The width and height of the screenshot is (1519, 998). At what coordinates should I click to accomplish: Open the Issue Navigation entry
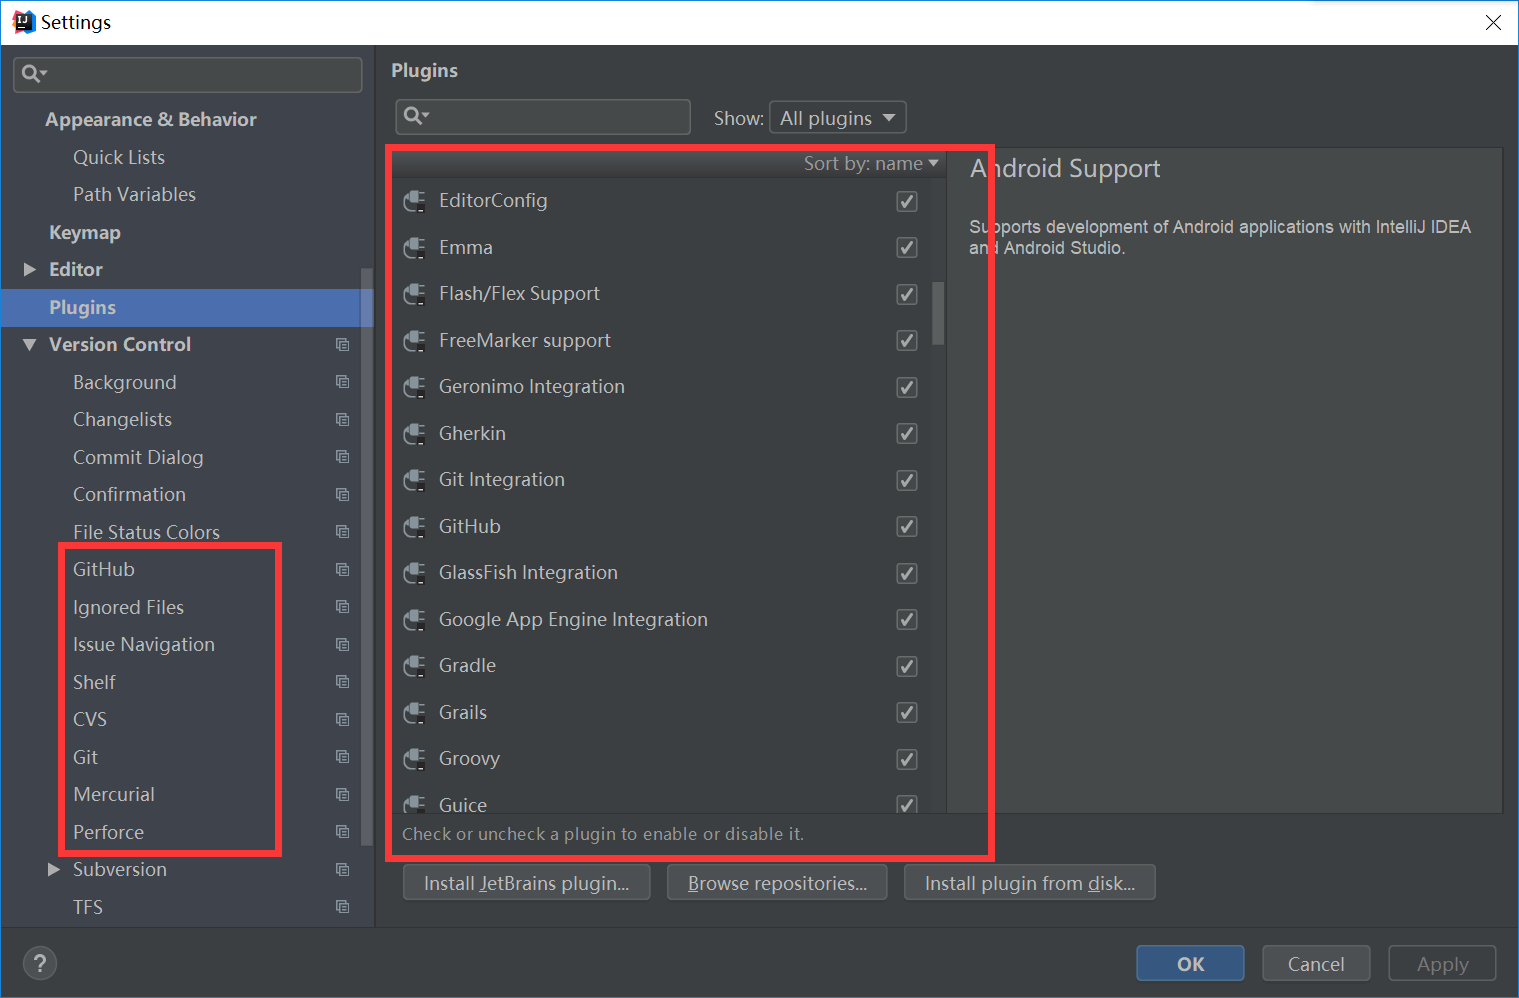pyautogui.click(x=144, y=645)
